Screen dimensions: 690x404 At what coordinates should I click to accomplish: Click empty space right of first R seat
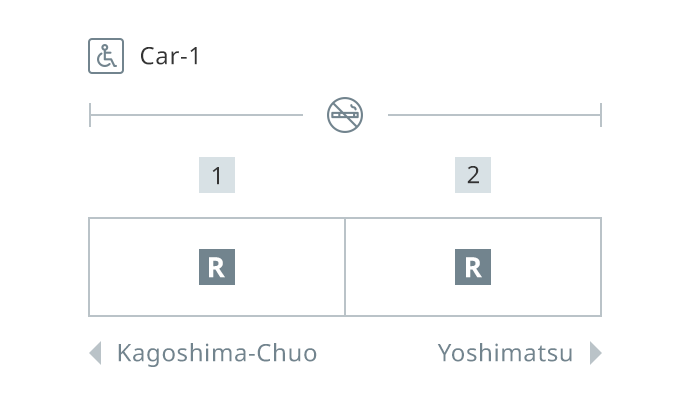tap(289, 267)
